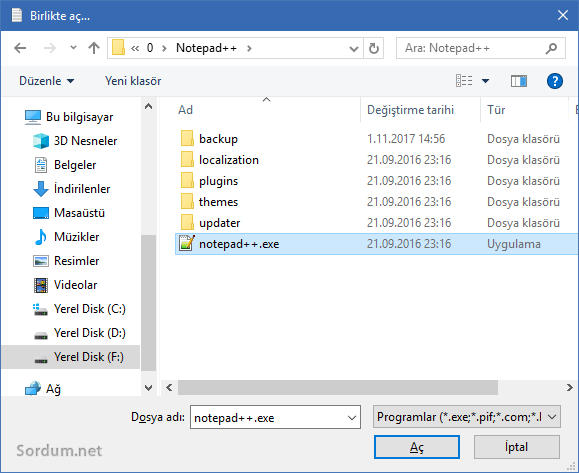Viewport: 579px width, 473px height.
Task: Open help with the question mark icon
Action: pyautogui.click(x=555, y=81)
